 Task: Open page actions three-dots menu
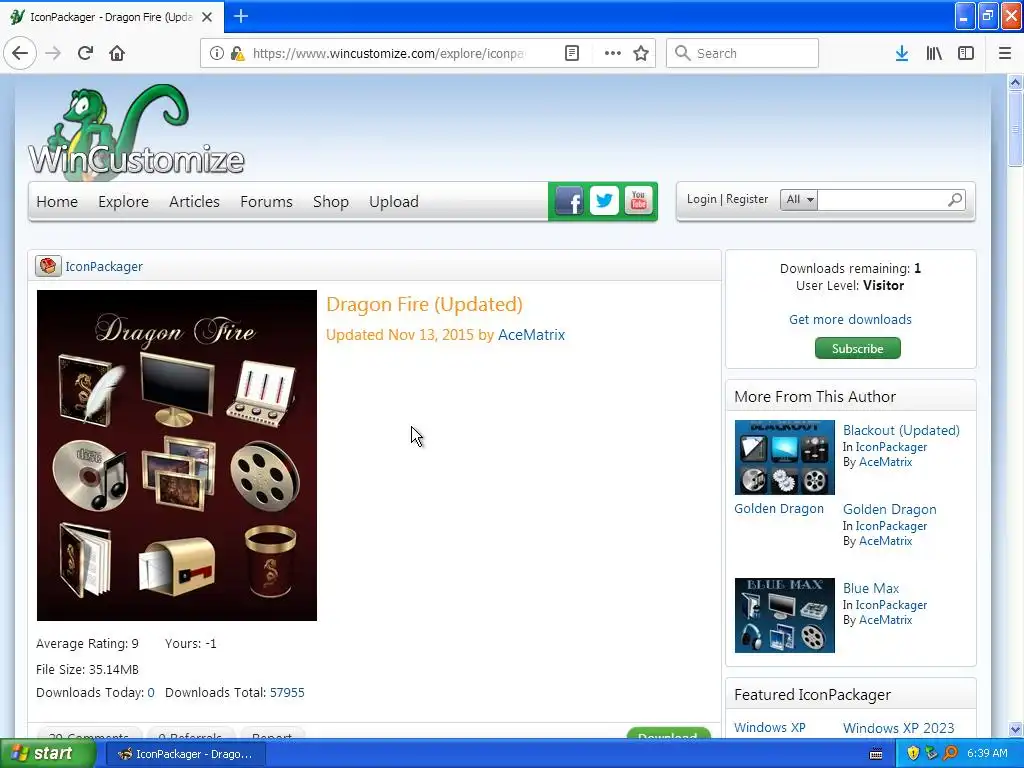[613, 53]
